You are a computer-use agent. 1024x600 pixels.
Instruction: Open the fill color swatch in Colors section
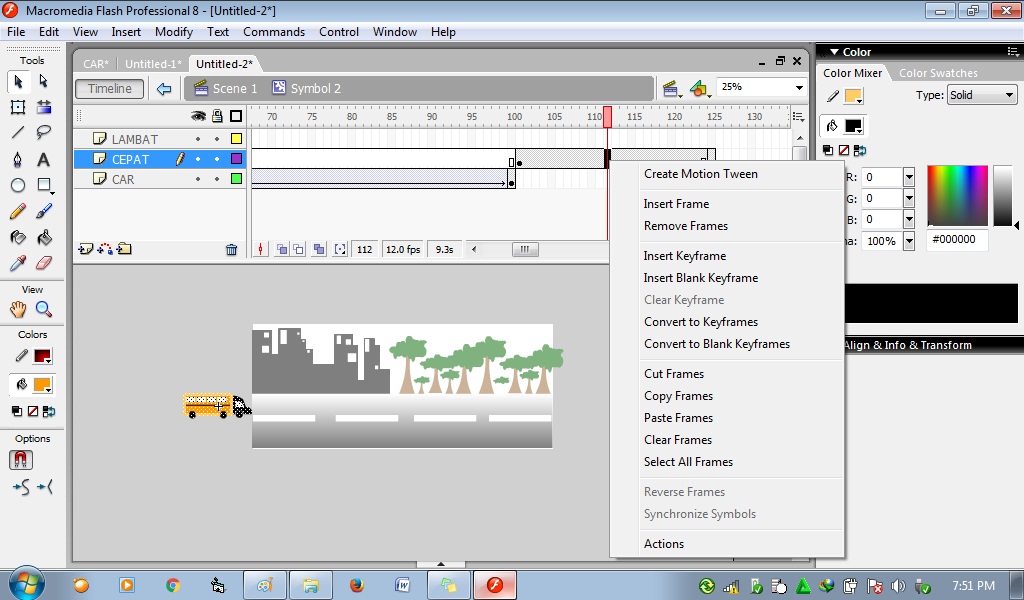tap(41, 384)
